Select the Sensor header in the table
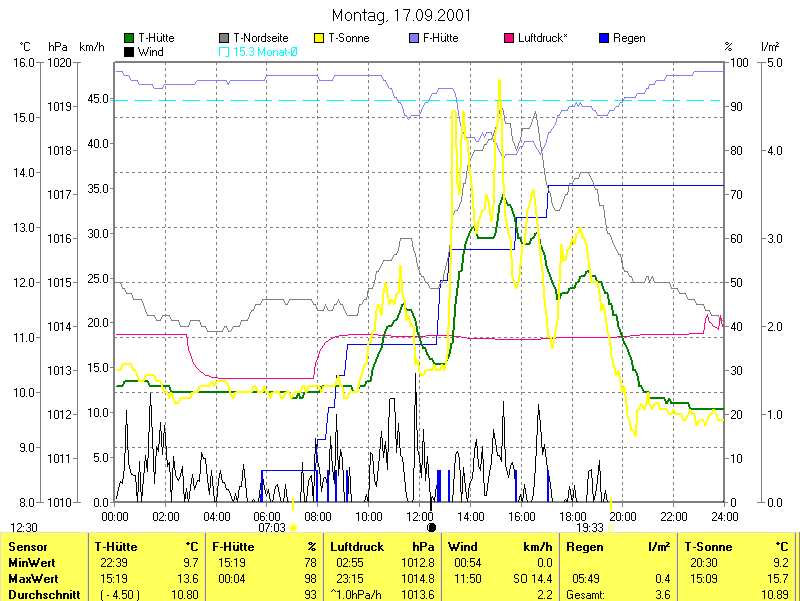Viewport: 800px width, 601px height. click(28, 547)
